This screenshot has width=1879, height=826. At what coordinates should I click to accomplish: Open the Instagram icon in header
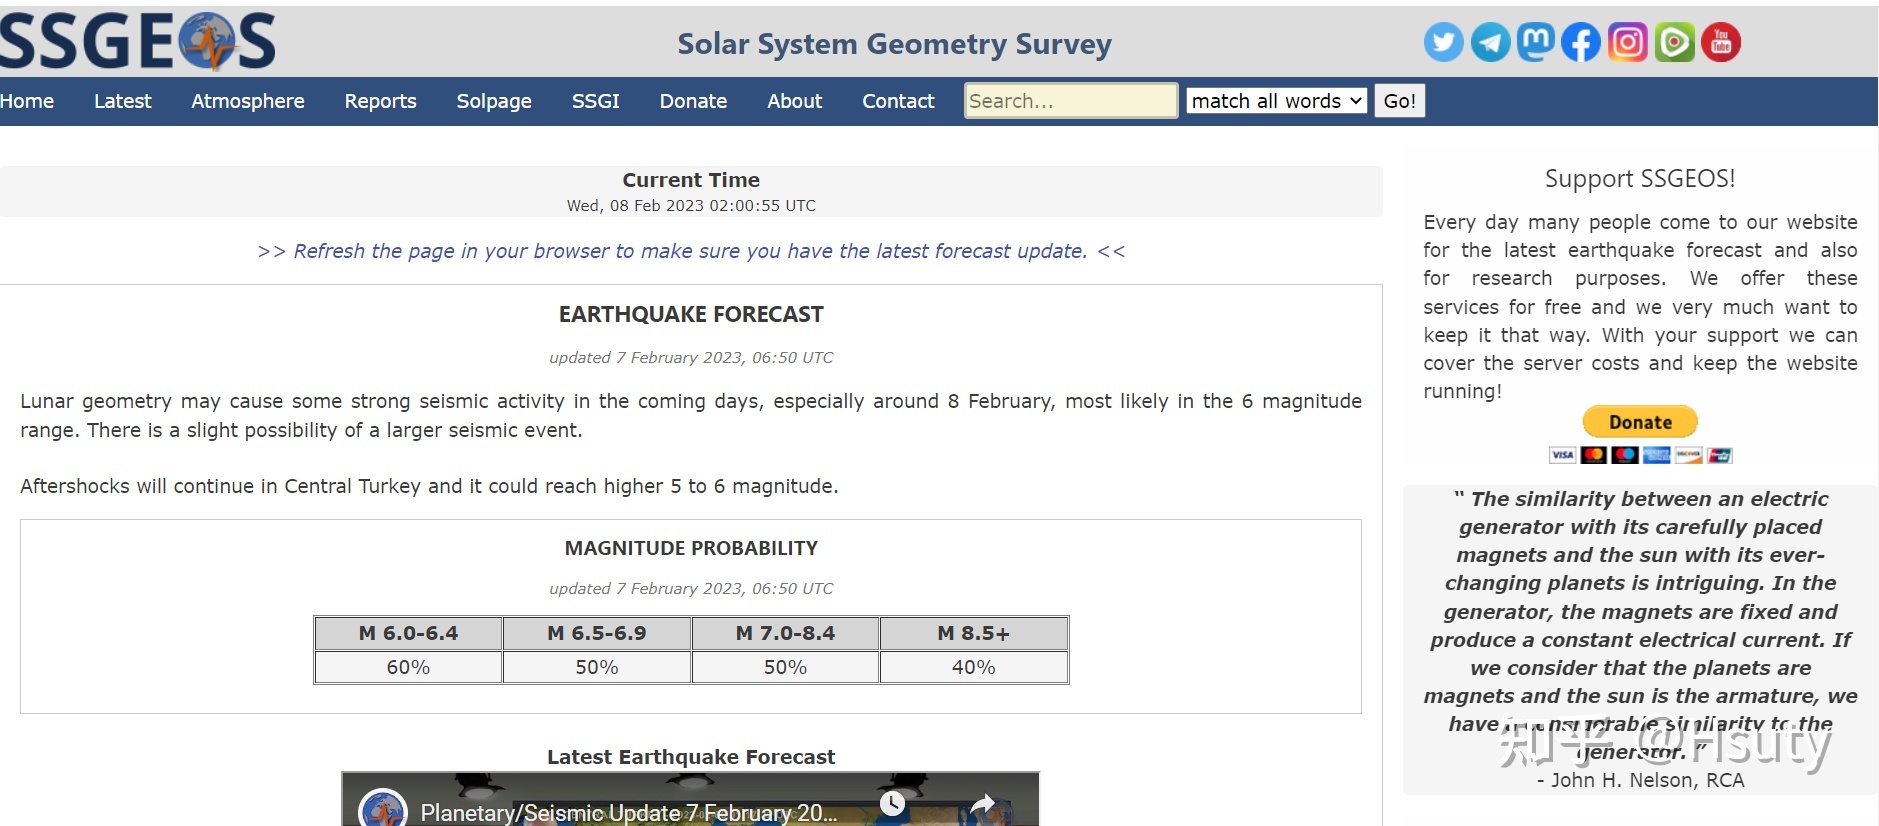(1627, 42)
